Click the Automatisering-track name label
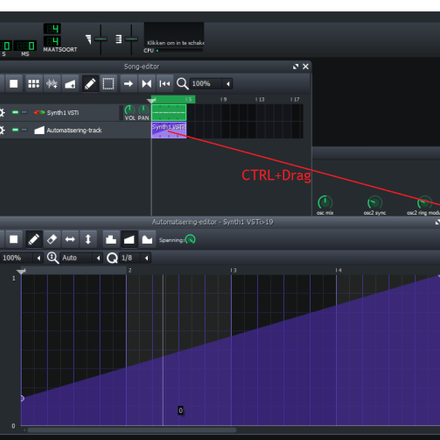The image size is (440, 440). coord(74,130)
